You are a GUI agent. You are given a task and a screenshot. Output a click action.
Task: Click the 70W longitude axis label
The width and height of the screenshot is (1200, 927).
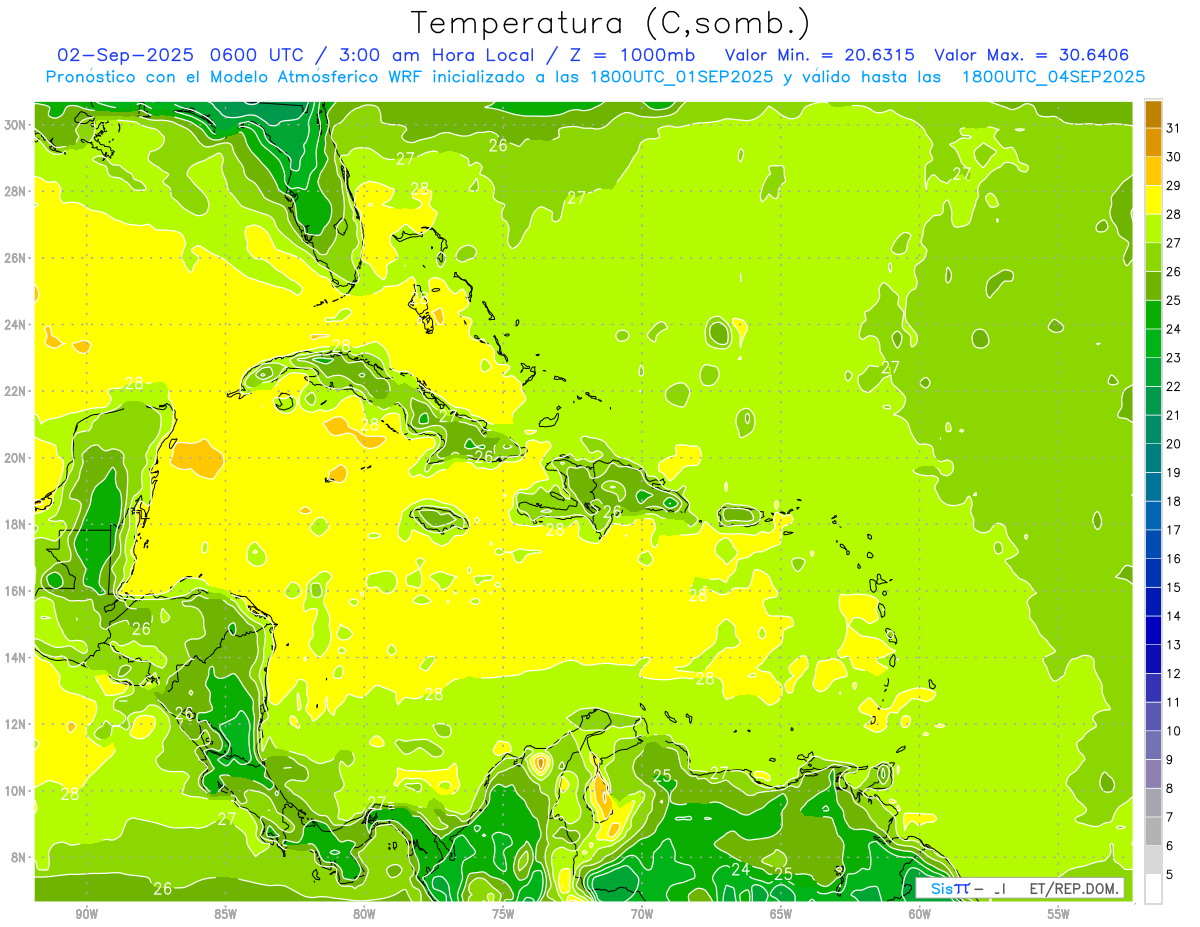click(x=642, y=914)
